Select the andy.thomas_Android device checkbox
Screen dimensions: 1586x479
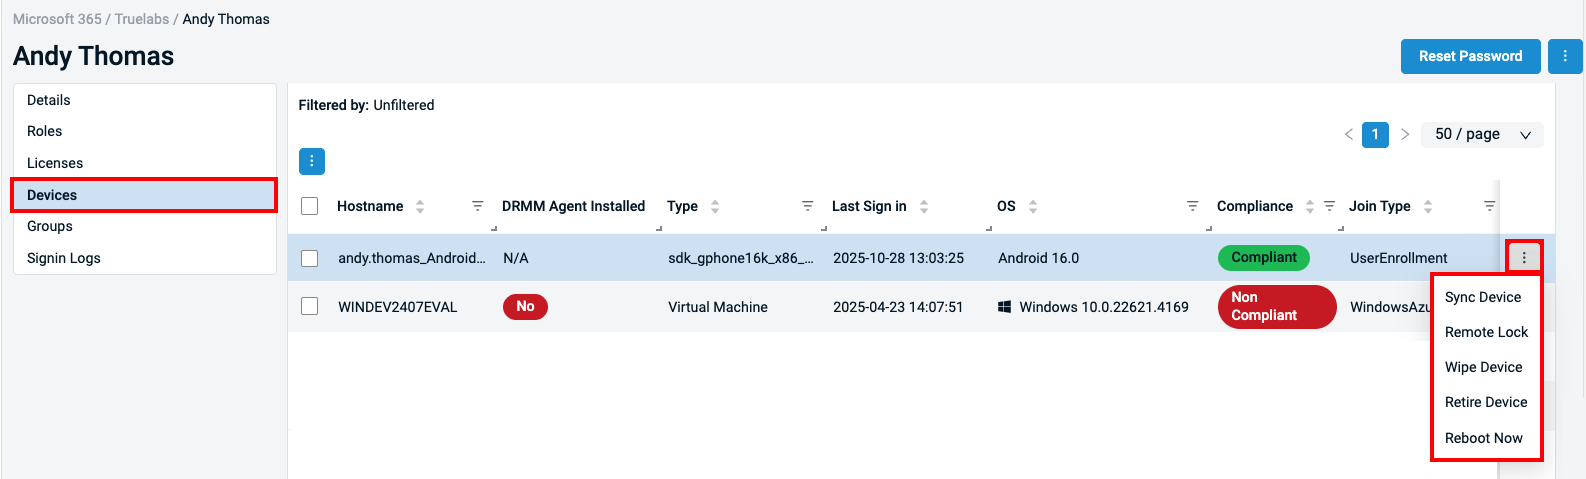310,258
